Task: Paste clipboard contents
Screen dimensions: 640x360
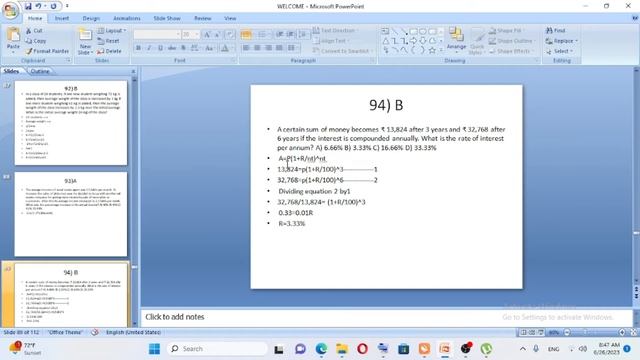Action: 13,40
